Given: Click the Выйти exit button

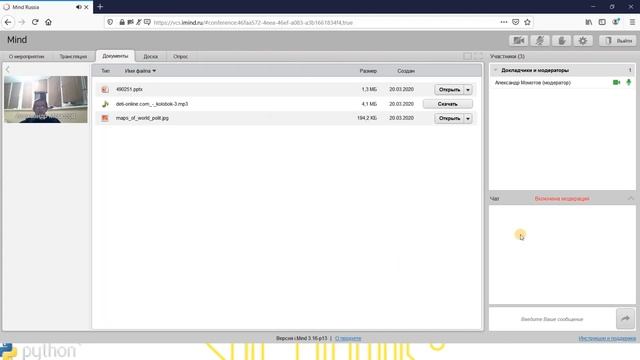Looking at the screenshot, I should (618, 40).
